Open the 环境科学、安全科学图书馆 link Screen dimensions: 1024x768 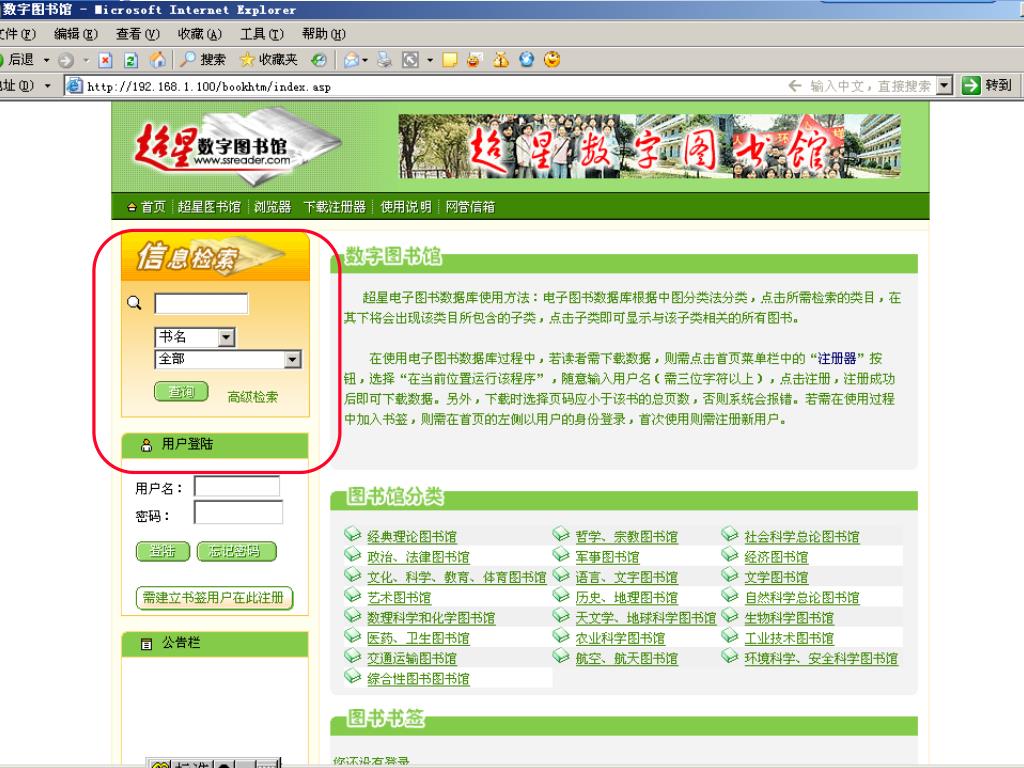click(x=821, y=658)
